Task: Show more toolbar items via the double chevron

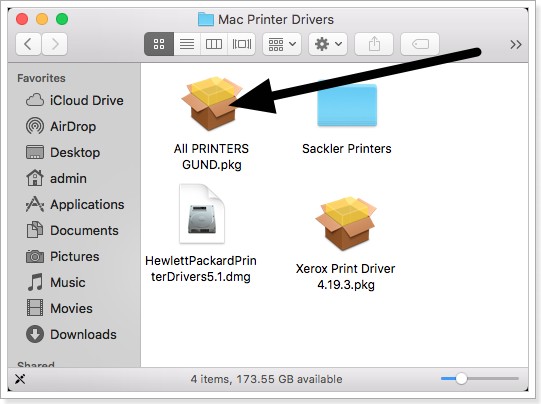Action: click(515, 45)
